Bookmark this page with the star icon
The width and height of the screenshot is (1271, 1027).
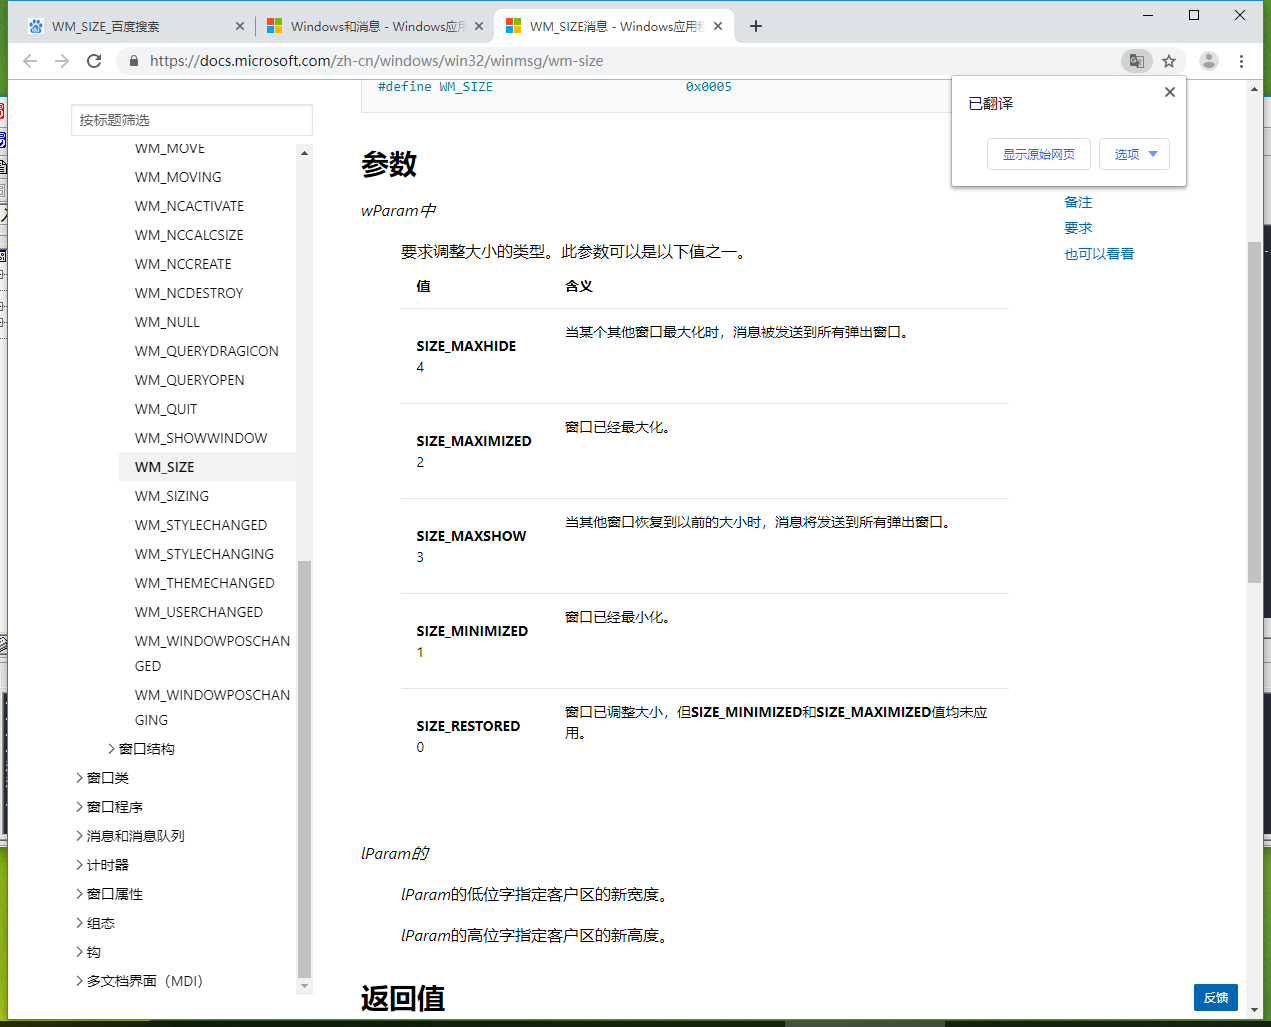click(x=1169, y=61)
